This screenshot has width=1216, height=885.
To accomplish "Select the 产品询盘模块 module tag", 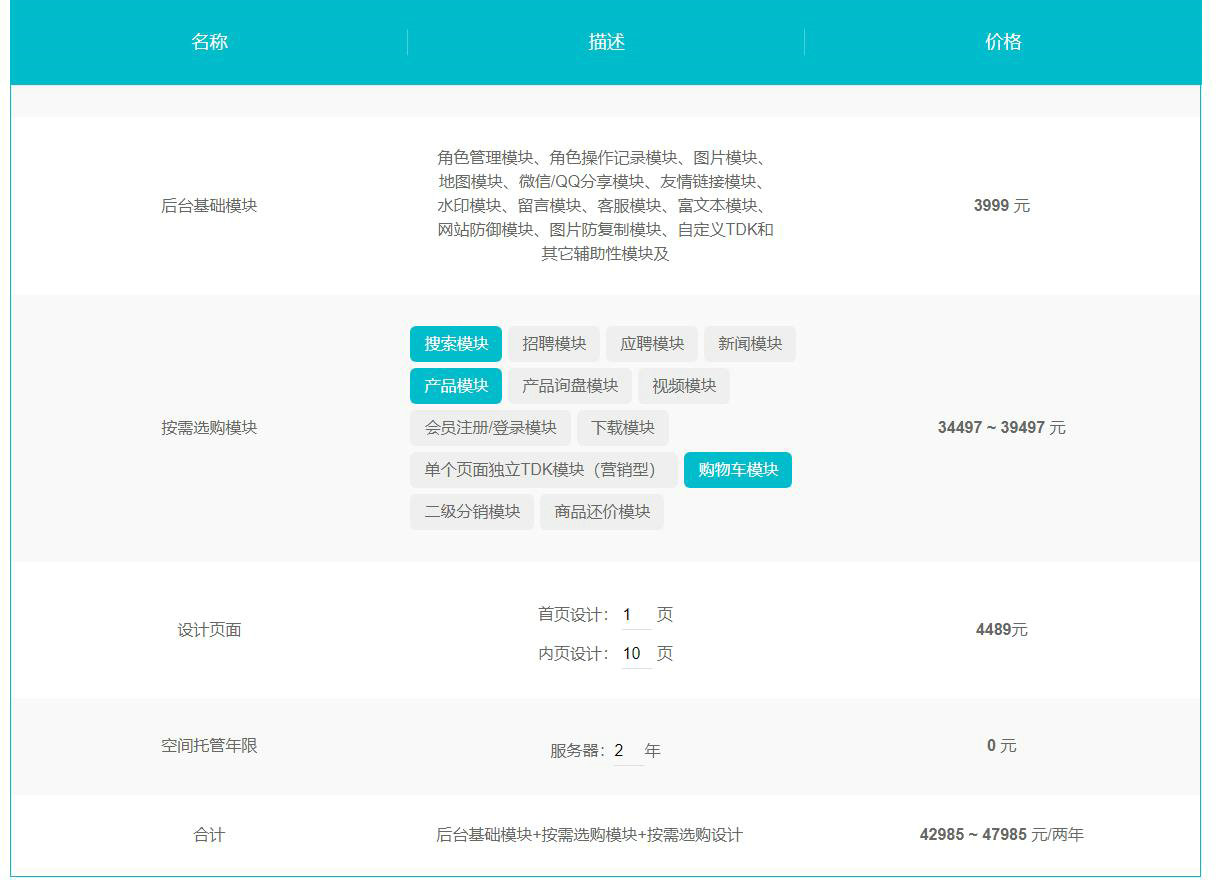I will 570,386.
